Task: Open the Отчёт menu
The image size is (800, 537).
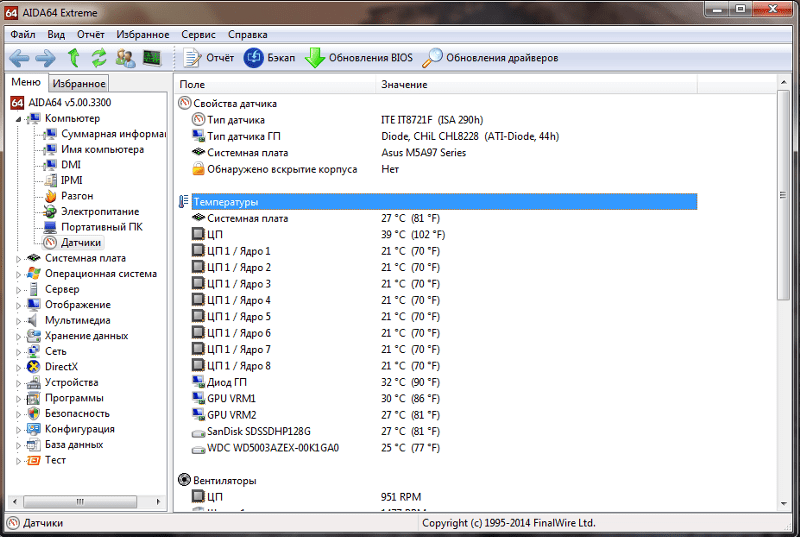Action: click(x=90, y=35)
